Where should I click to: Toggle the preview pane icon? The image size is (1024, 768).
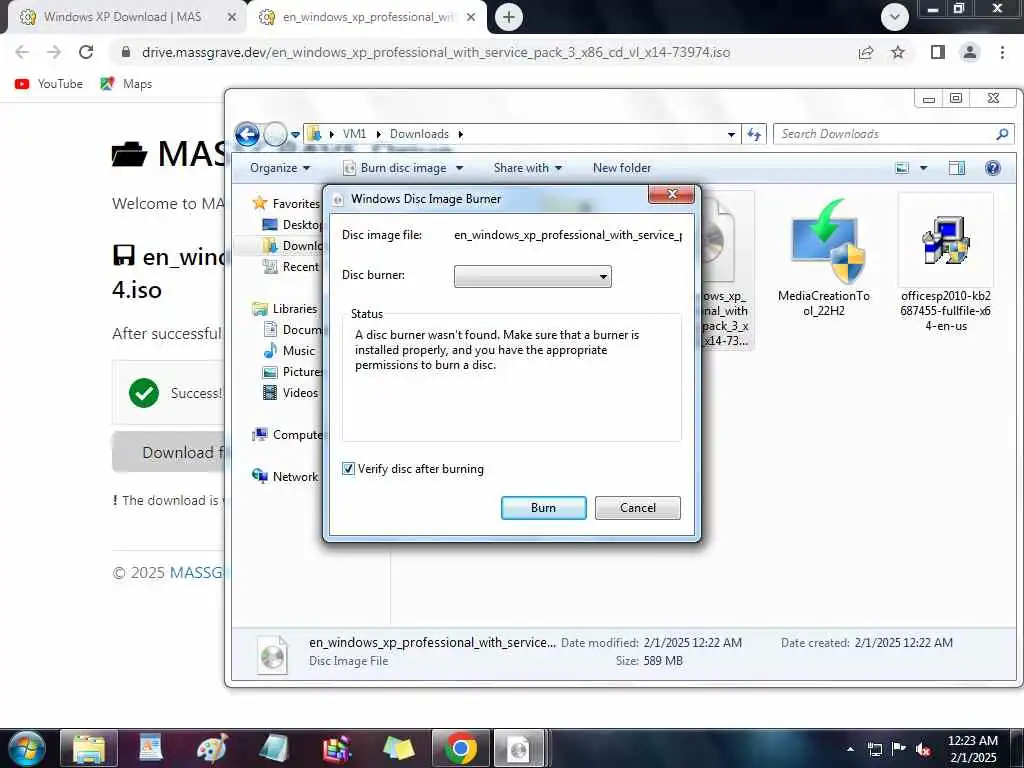[x=957, y=168]
